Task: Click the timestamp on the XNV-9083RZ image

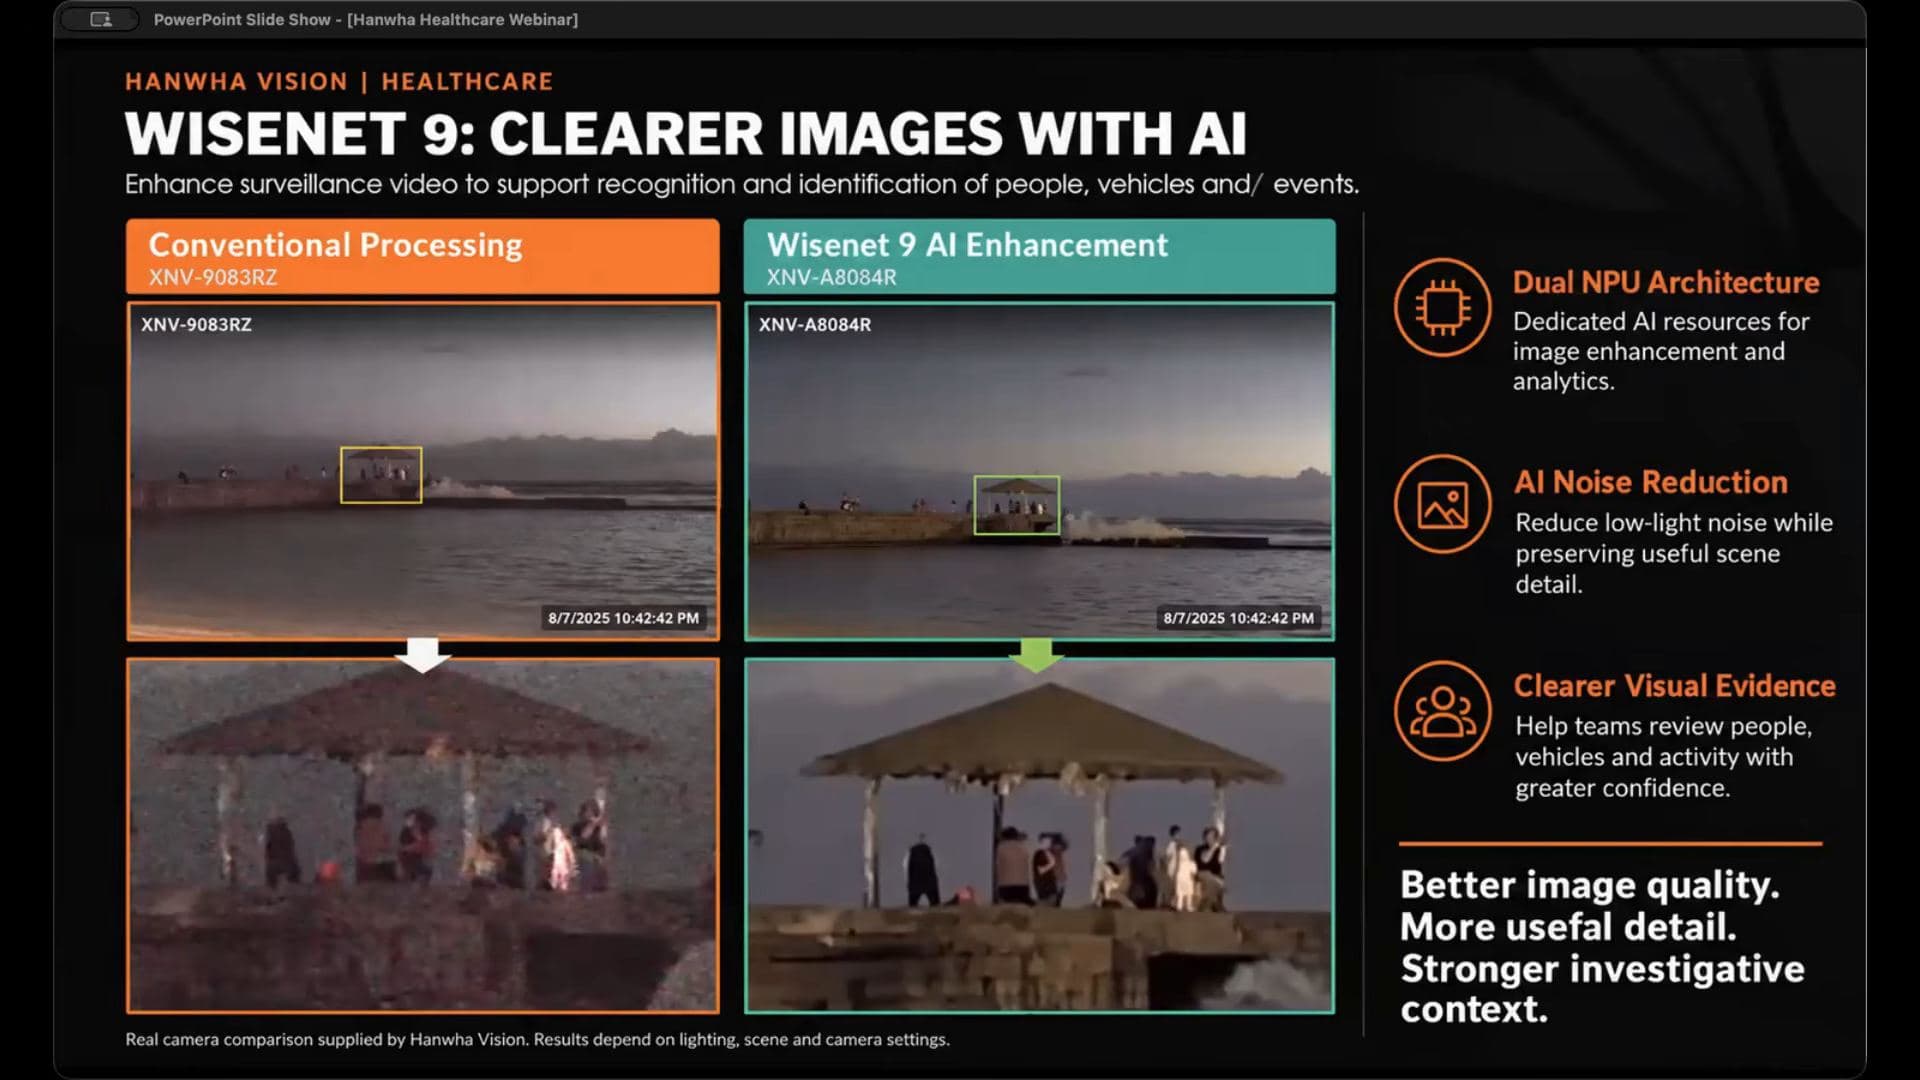Action: [x=623, y=618]
